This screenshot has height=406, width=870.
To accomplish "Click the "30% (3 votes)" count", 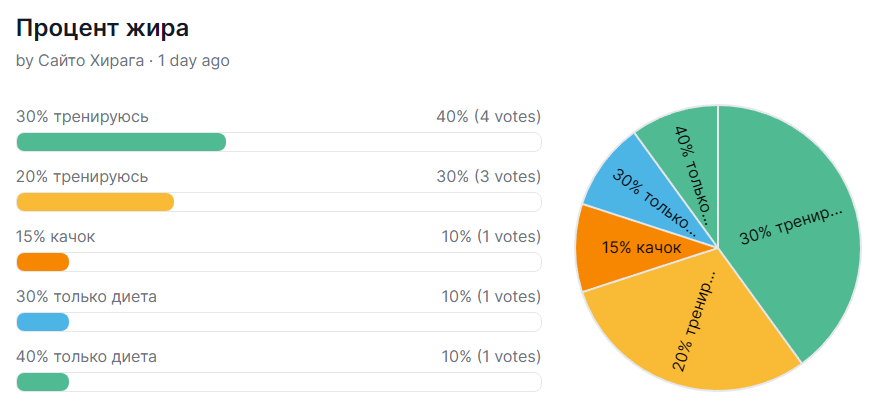I will click(488, 177).
